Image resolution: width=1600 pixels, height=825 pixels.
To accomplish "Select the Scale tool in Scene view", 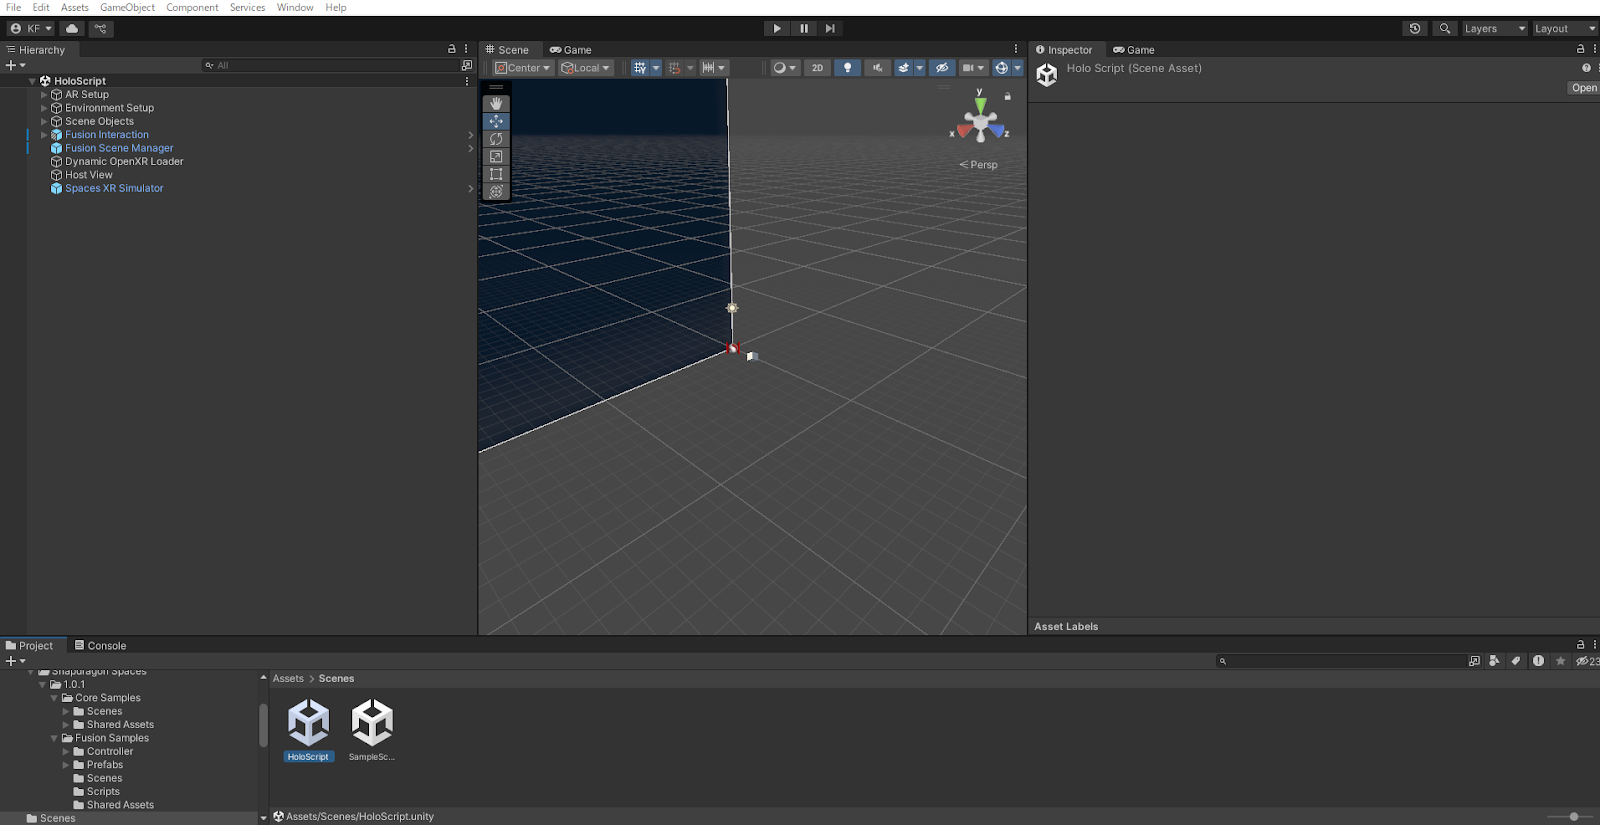I will (x=496, y=157).
